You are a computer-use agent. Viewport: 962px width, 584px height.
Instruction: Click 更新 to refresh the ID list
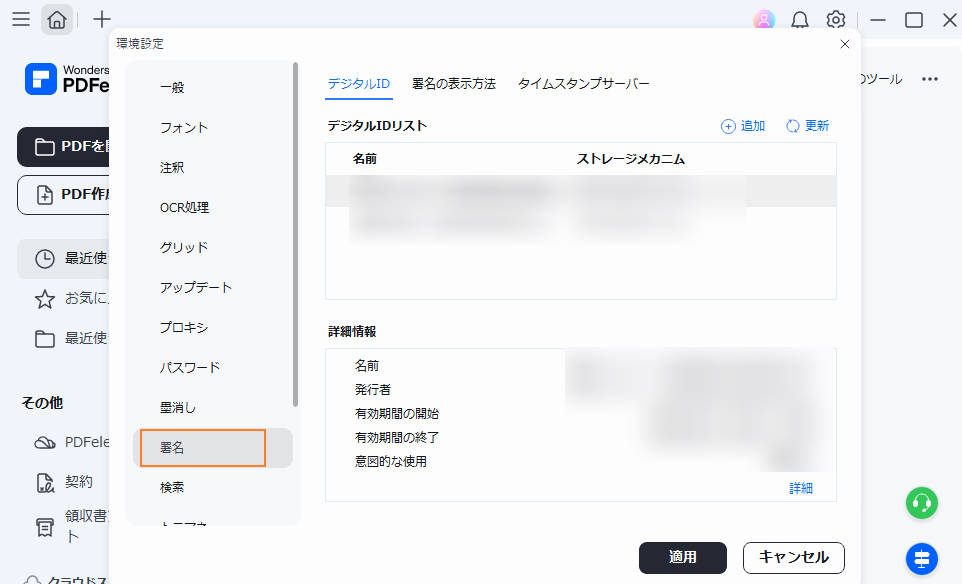tap(808, 126)
